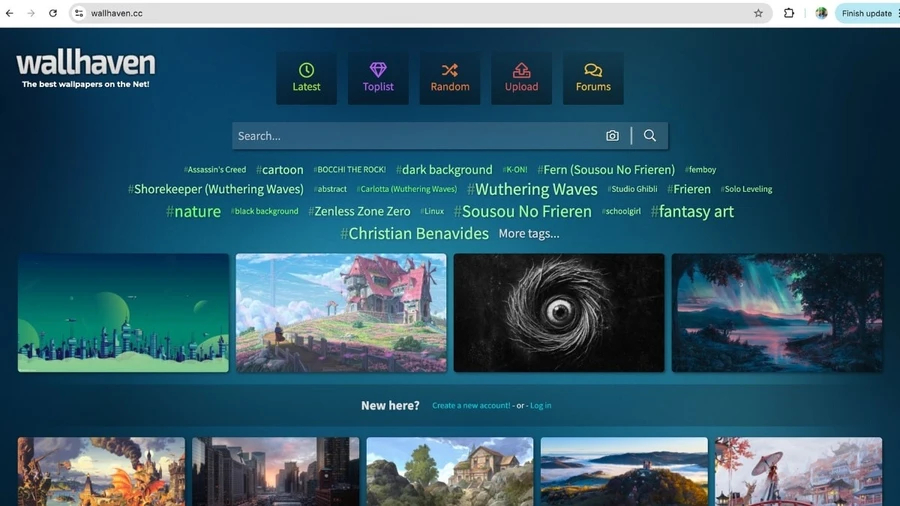Open the mountain above clouds thumbnail
Viewport: 900px width, 506px height.
[x=624, y=472]
